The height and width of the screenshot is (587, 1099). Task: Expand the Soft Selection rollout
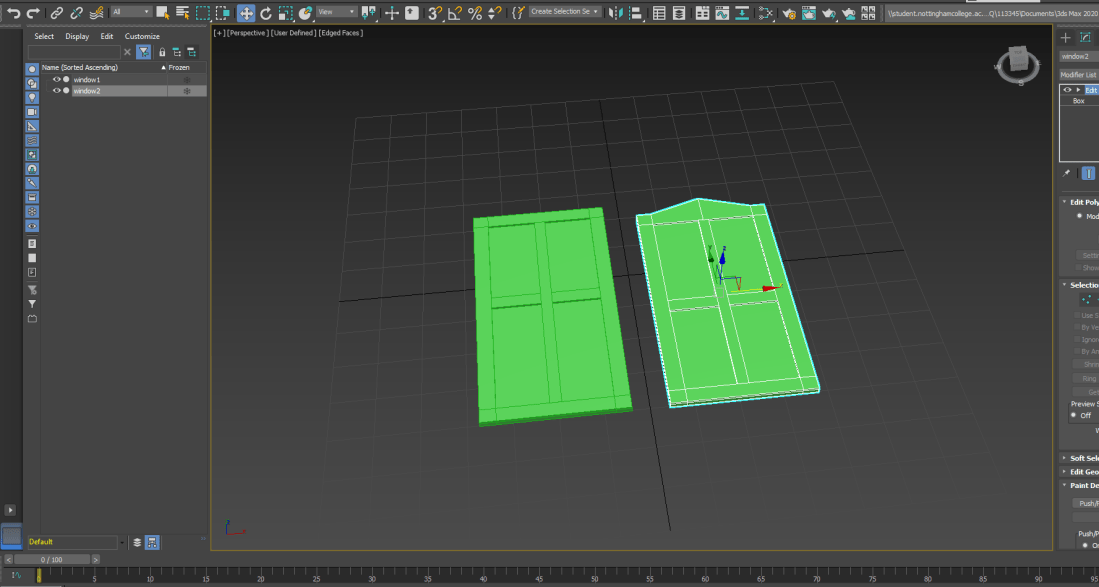pyautogui.click(x=1081, y=458)
